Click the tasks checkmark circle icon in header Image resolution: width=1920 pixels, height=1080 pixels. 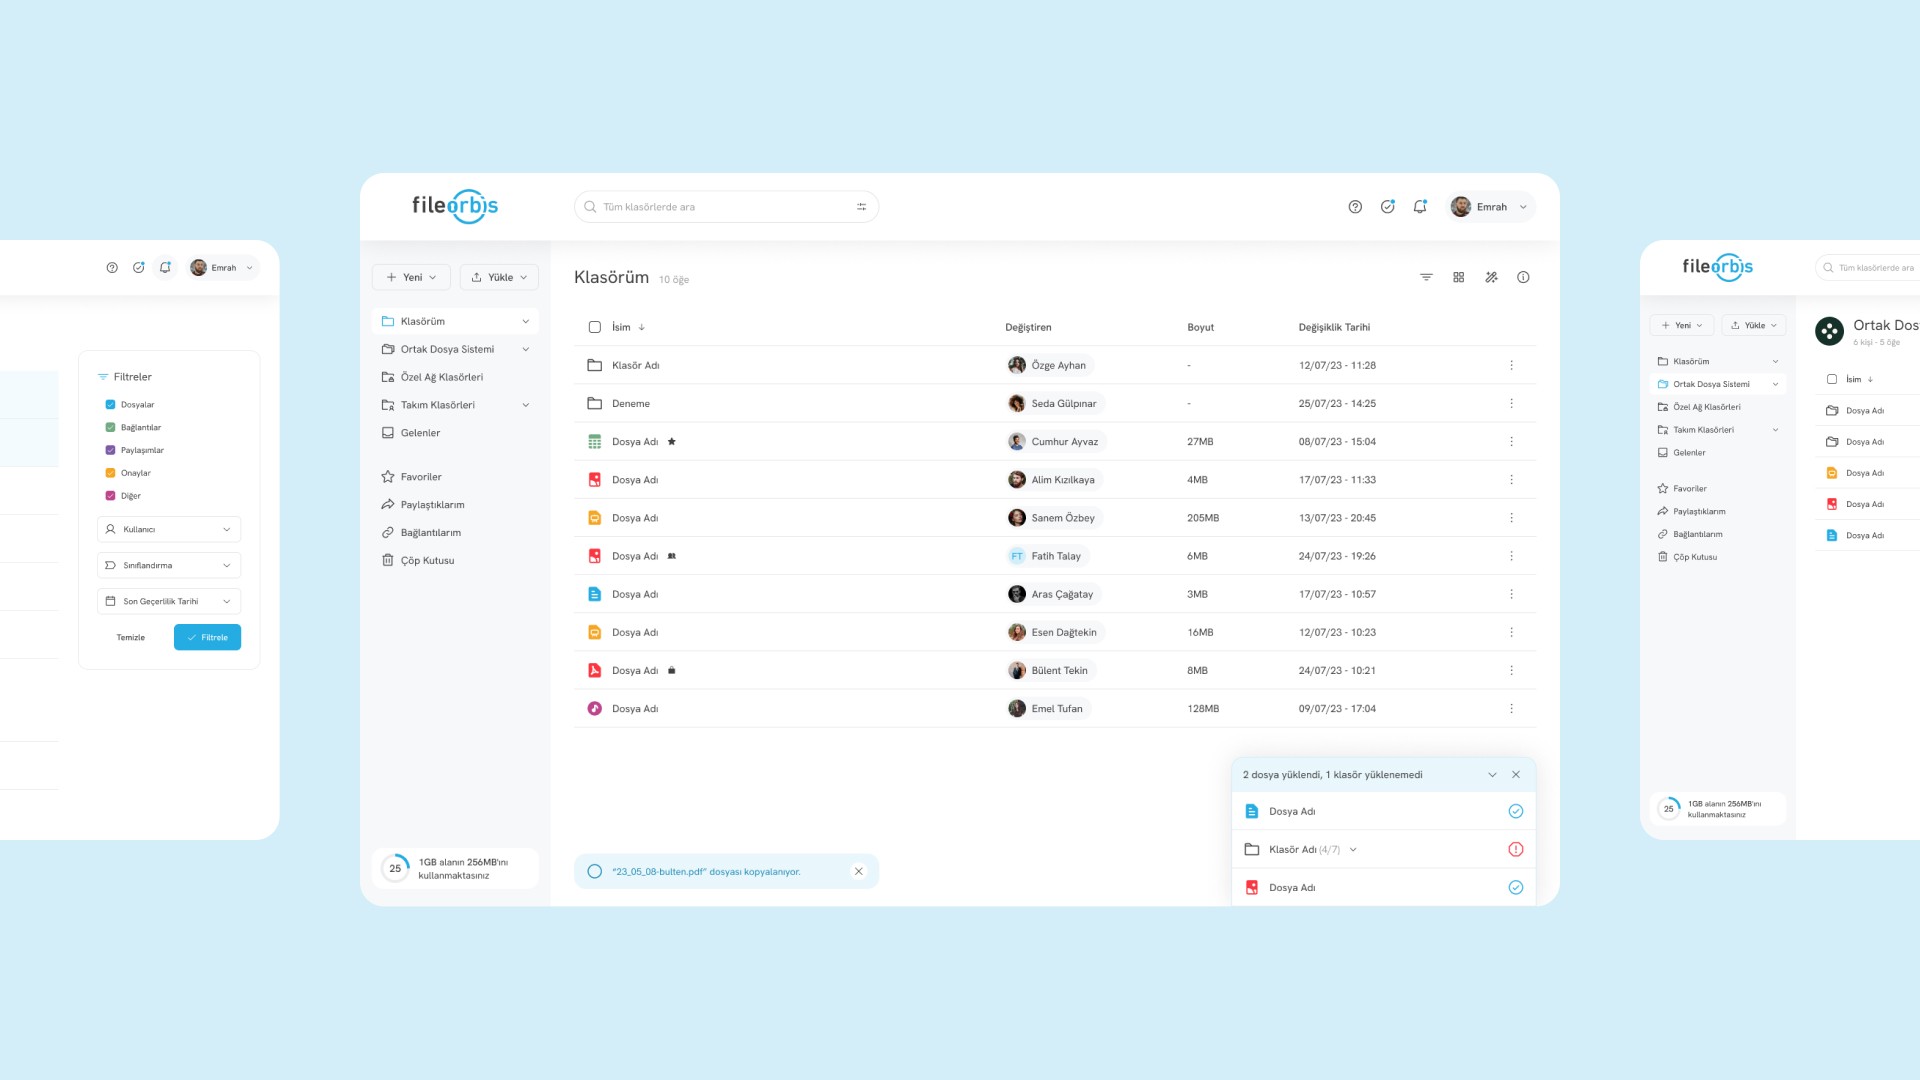[x=1387, y=207]
